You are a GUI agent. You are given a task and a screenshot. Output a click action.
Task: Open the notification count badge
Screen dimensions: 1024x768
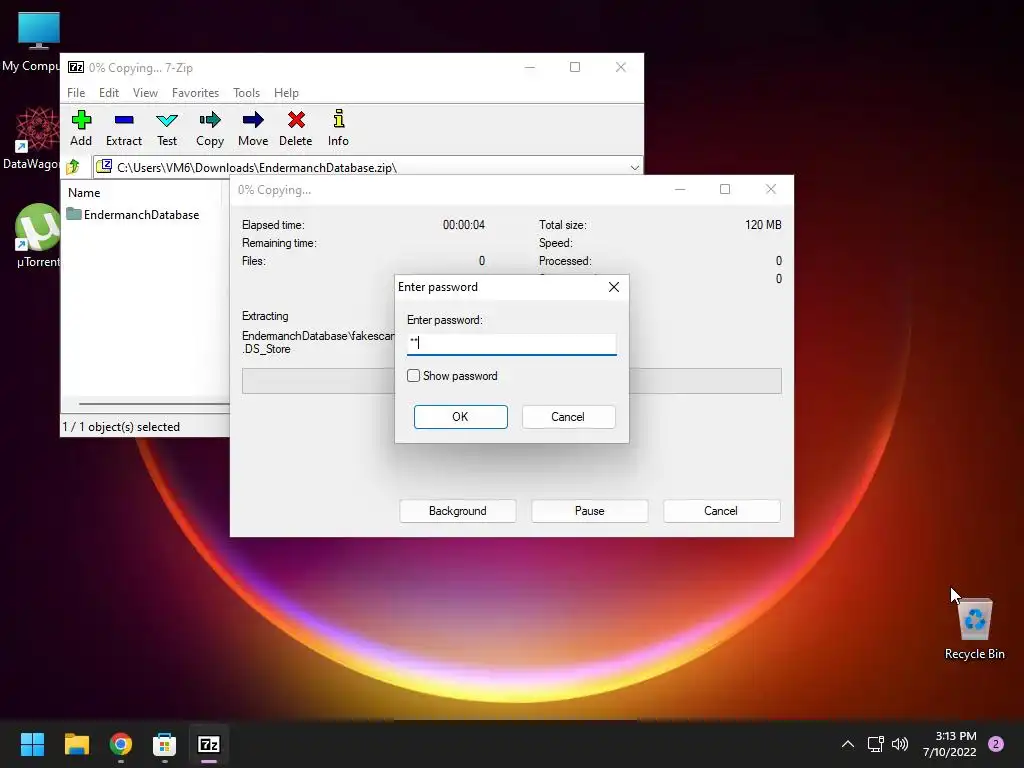996,744
